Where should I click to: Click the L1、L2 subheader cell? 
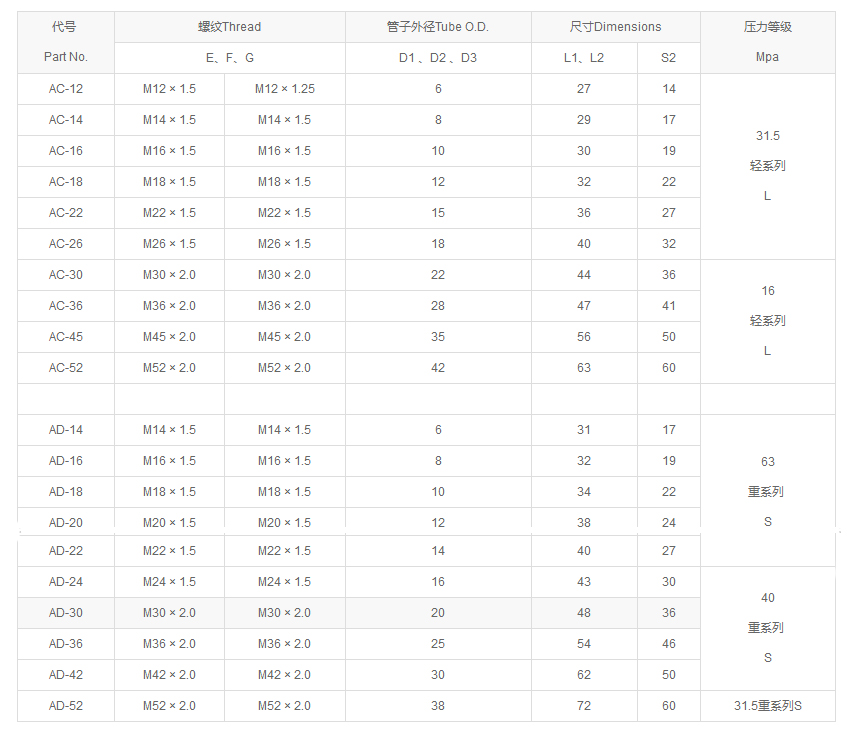pos(584,58)
